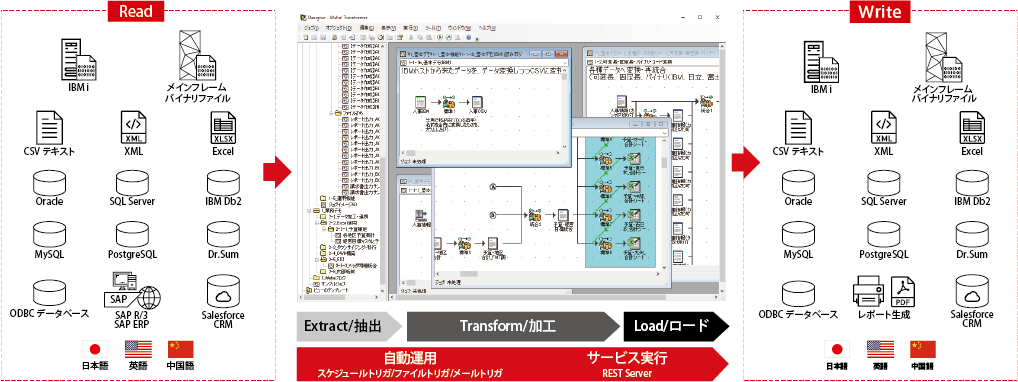Select the Dr.Sum icon in Read panel

[x=223, y=235]
